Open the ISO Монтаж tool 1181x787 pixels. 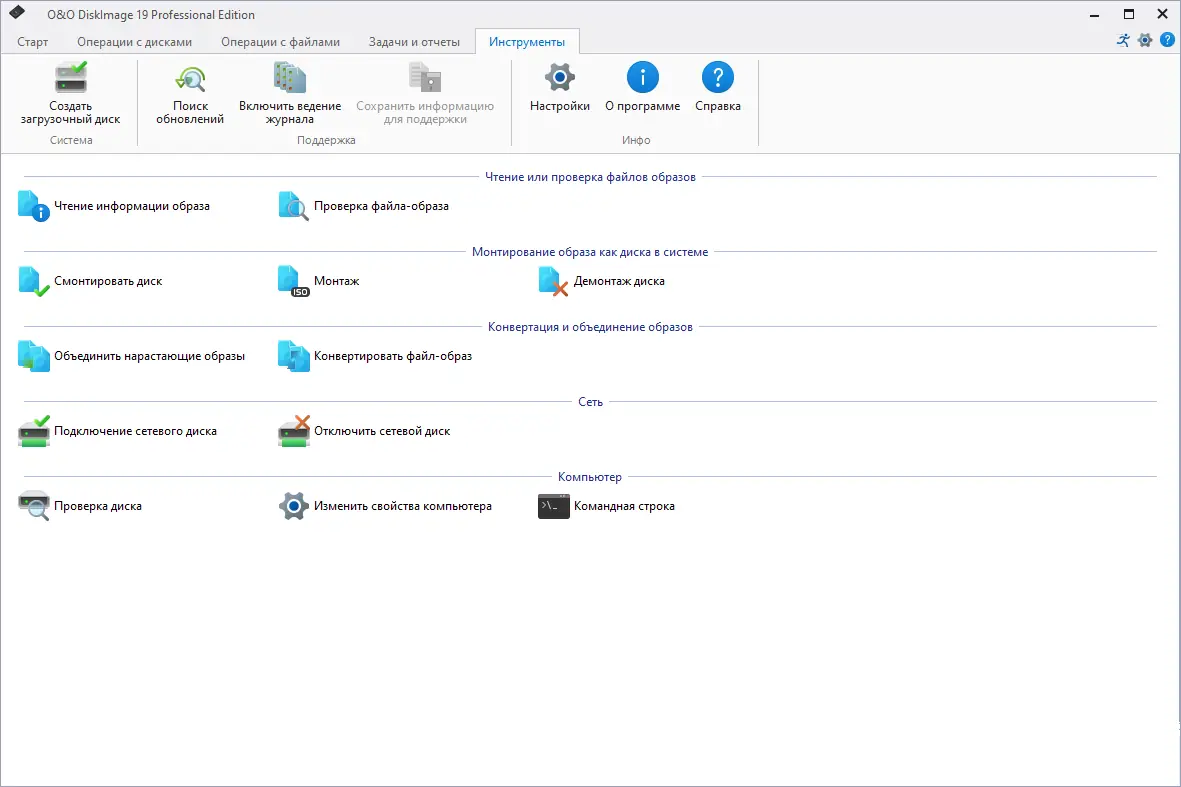point(336,281)
